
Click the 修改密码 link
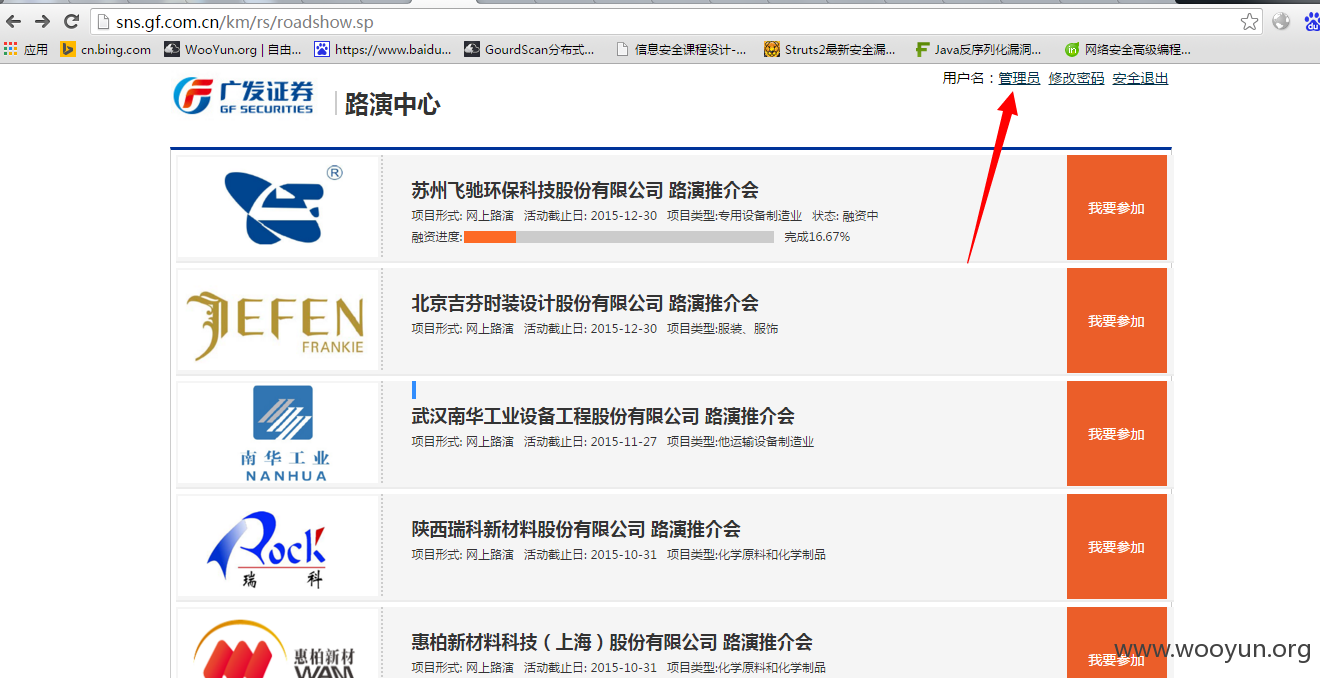1076,78
